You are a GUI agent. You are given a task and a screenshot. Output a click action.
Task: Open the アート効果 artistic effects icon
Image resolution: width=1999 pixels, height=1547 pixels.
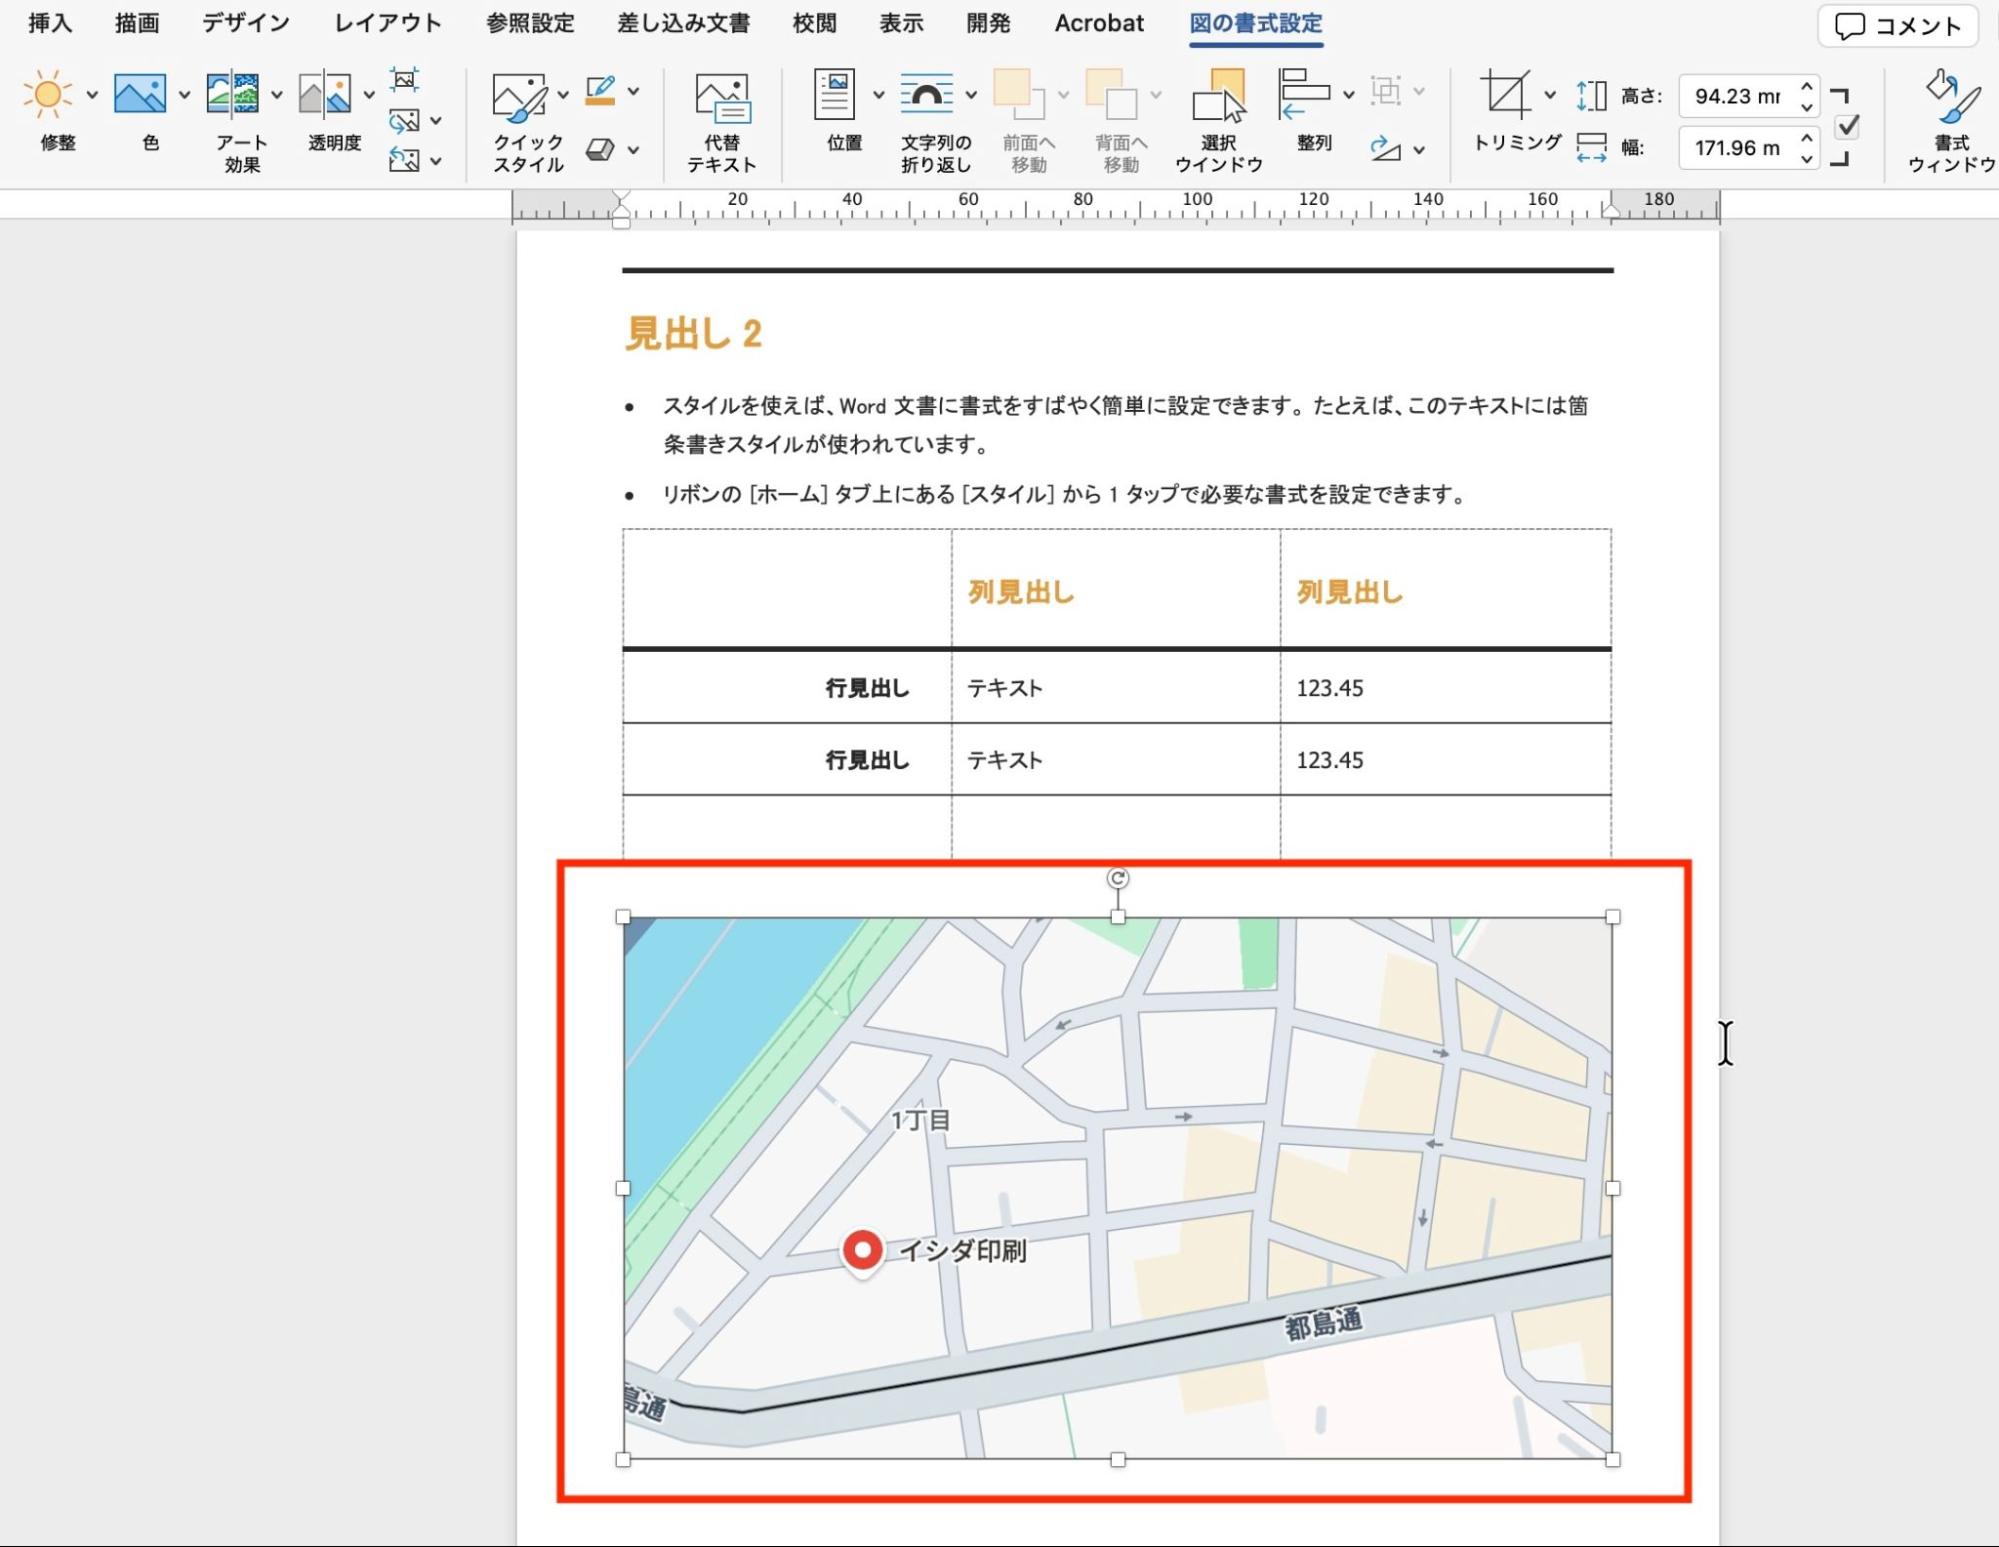[x=232, y=95]
